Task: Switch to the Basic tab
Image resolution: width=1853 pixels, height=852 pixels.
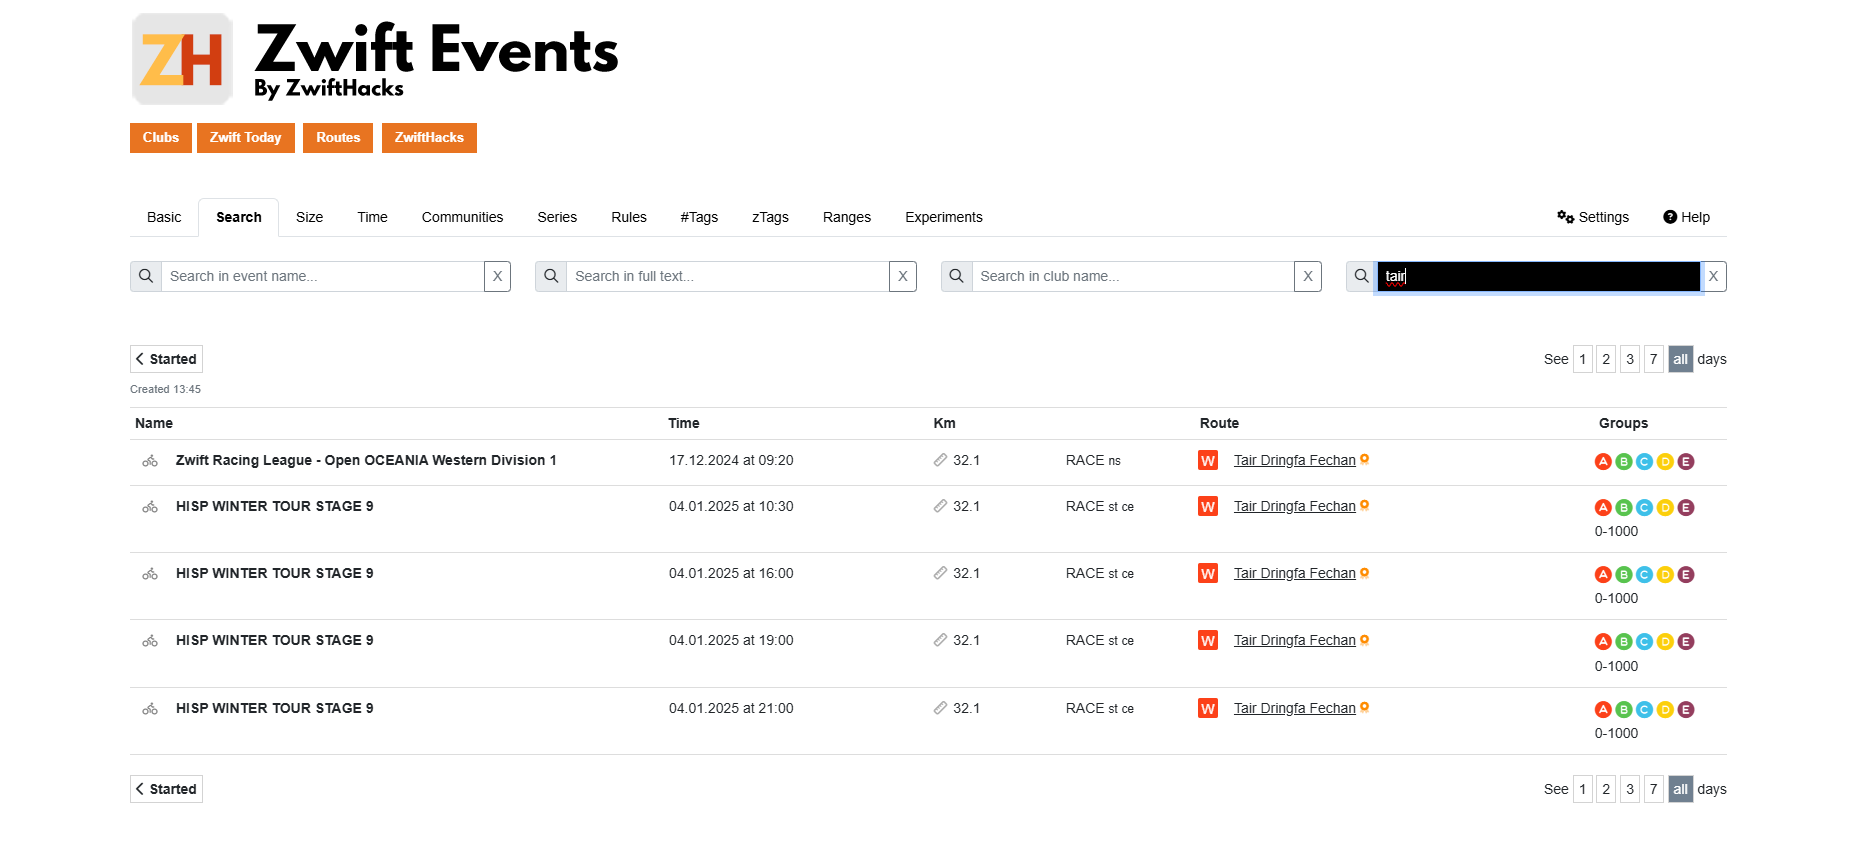Action: tap(164, 217)
